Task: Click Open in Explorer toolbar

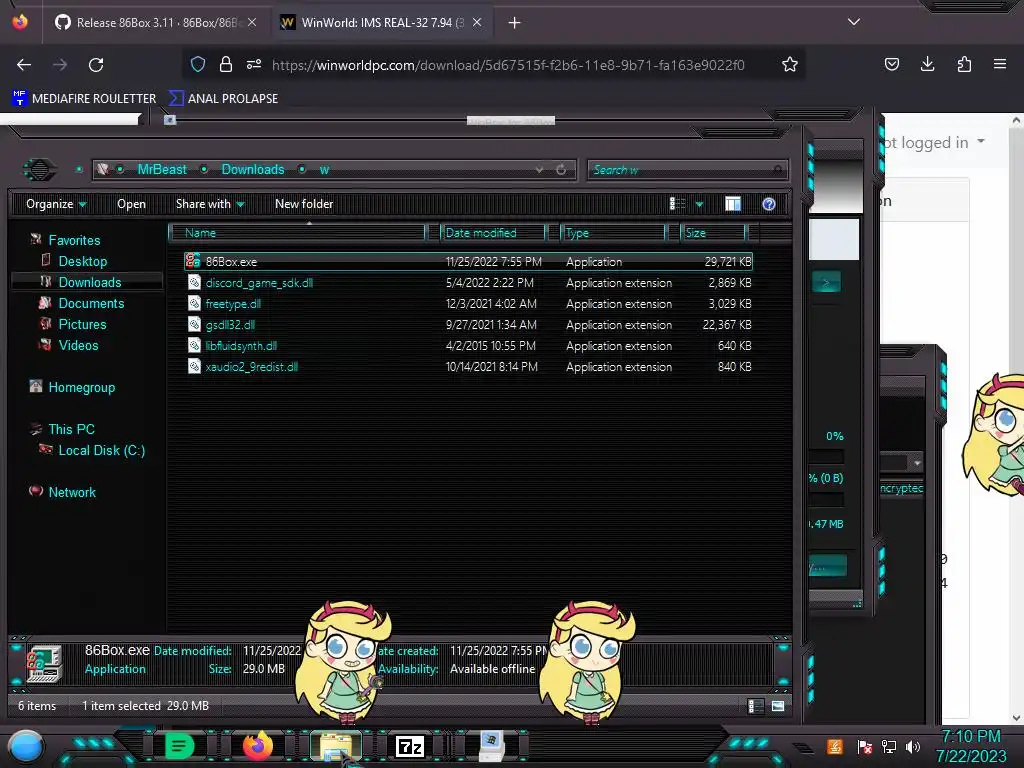Action: point(131,204)
